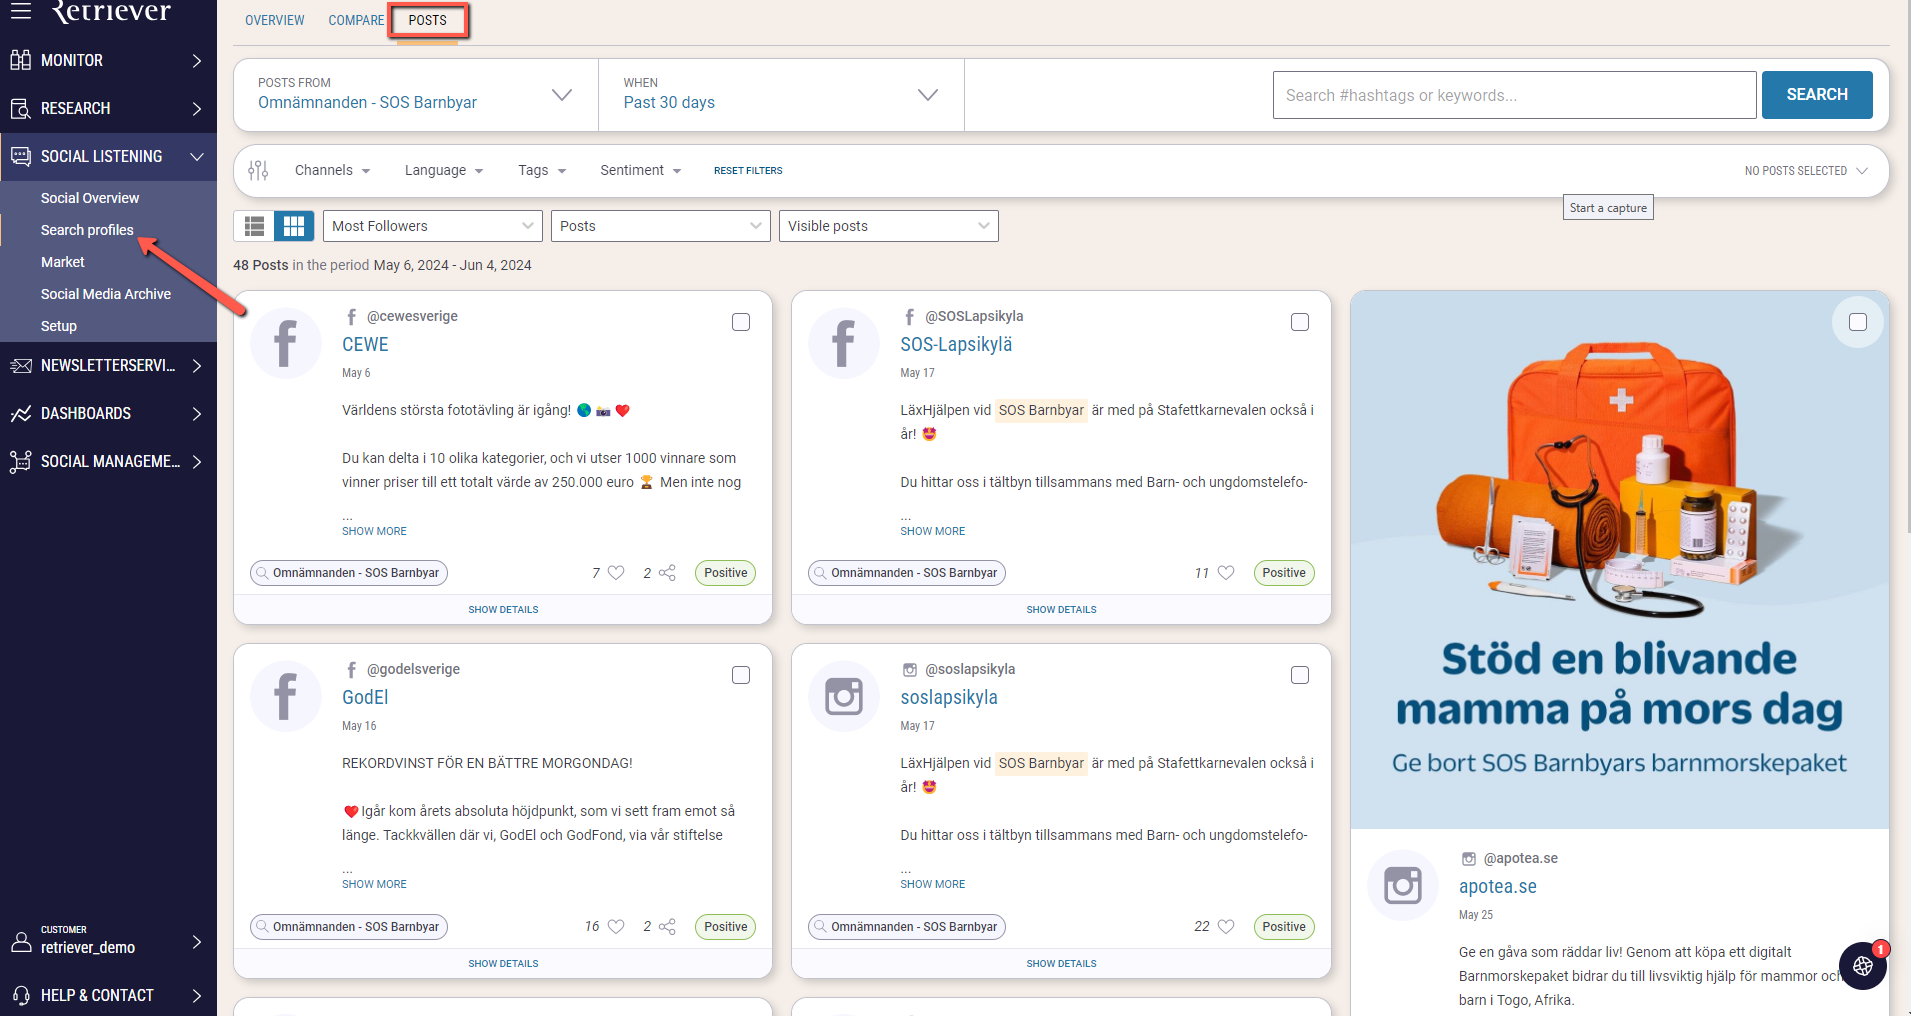
Task: Select the apotea.se image post checkbox
Action: click(x=1858, y=322)
